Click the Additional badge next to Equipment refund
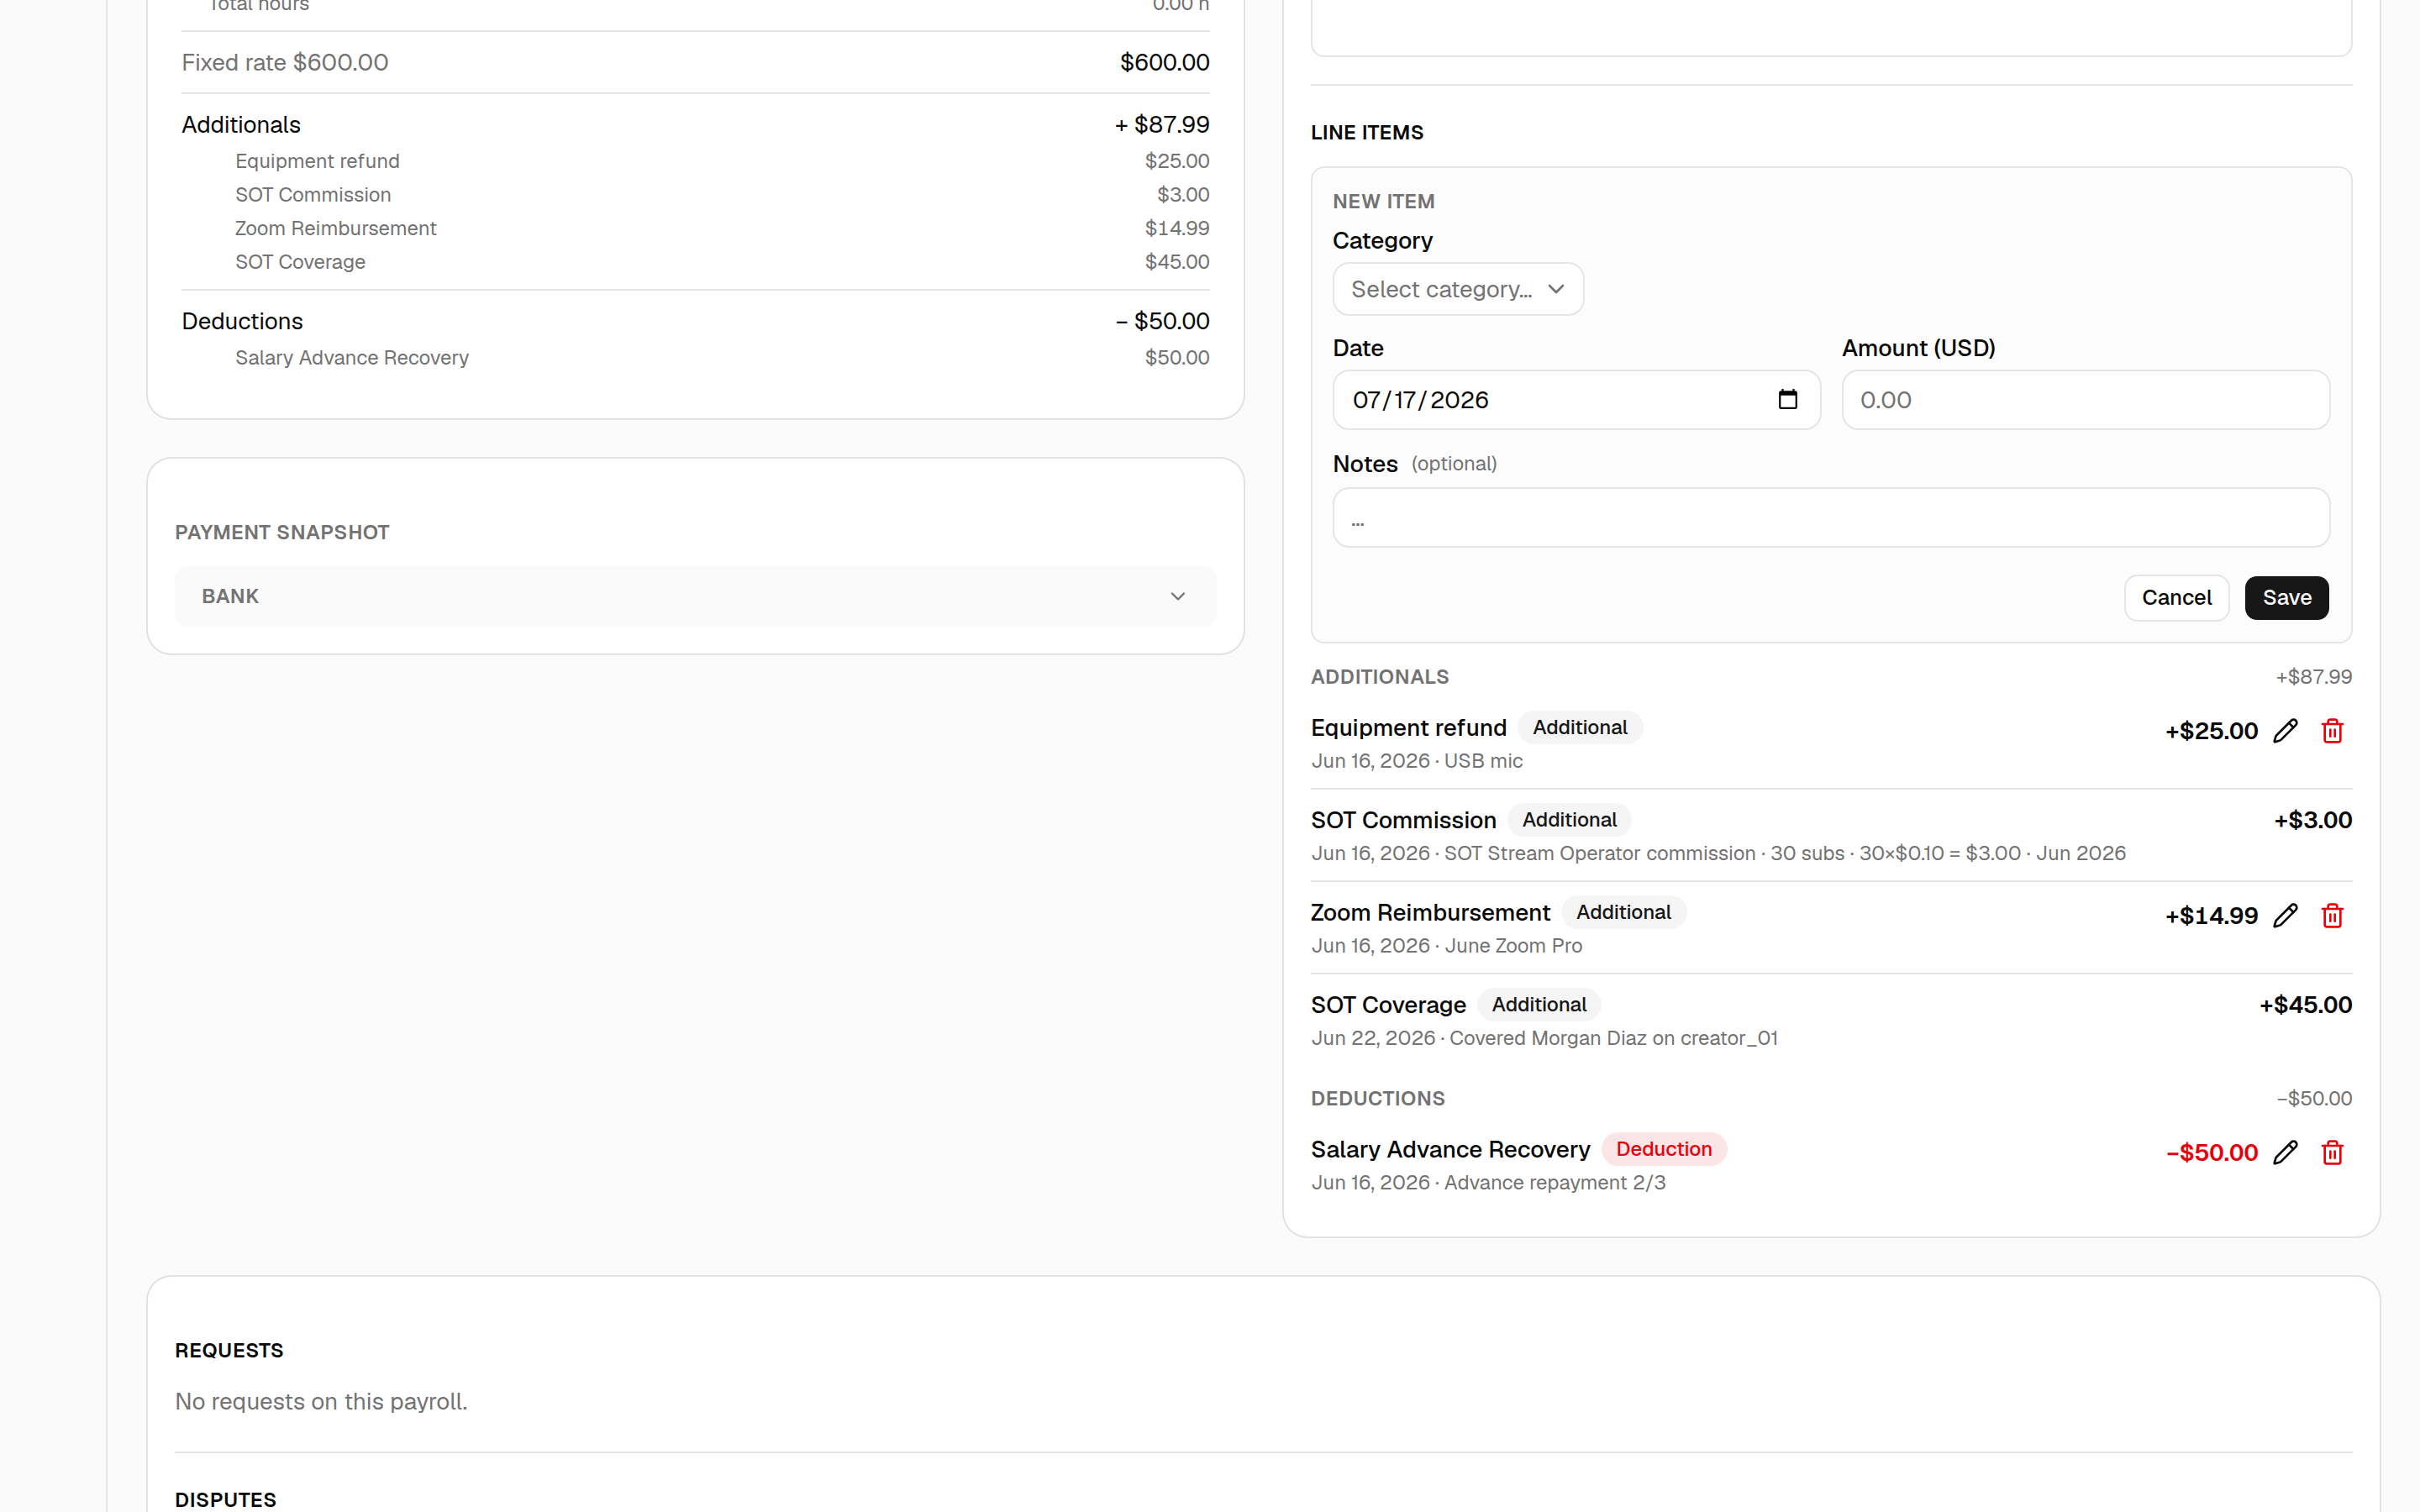The width and height of the screenshot is (2420, 1512). tap(1579, 727)
